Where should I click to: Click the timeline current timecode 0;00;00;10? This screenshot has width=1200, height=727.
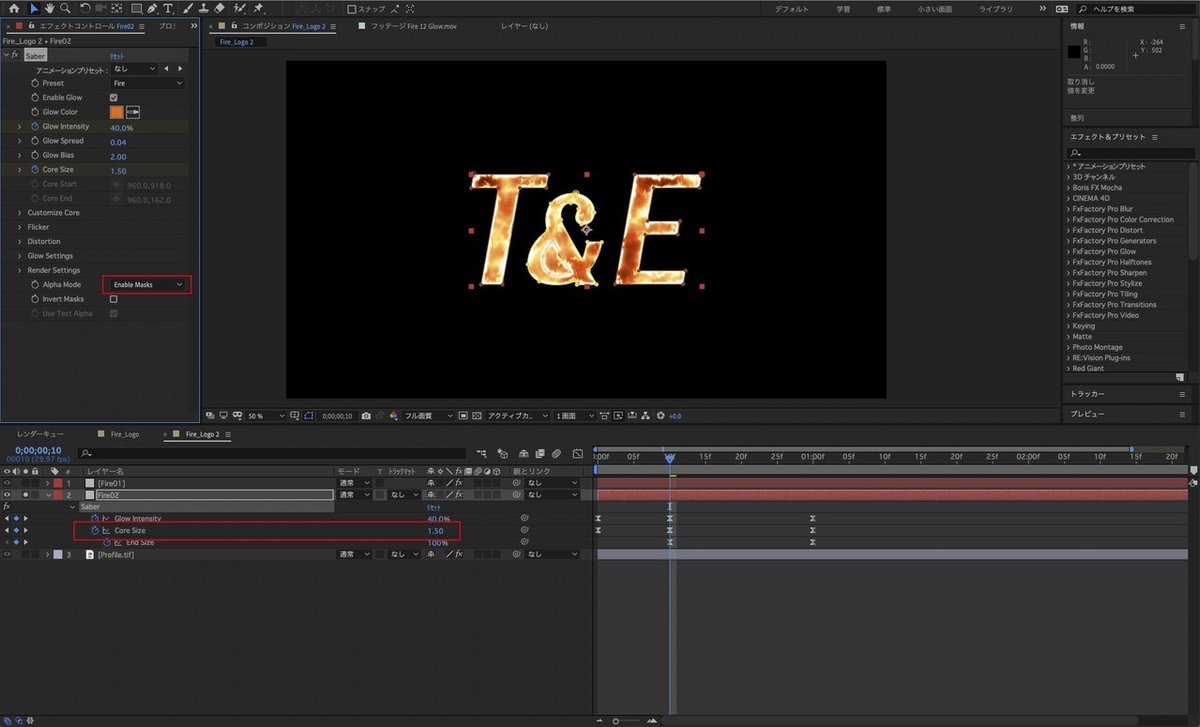pos(38,450)
